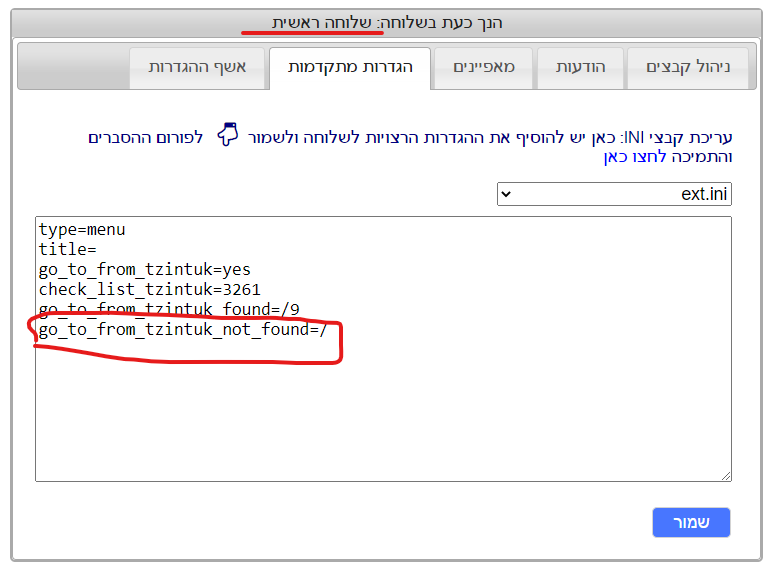Expand the ext.ini file dropdown
Viewport: 766px width, 568px height.
(614, 194)
